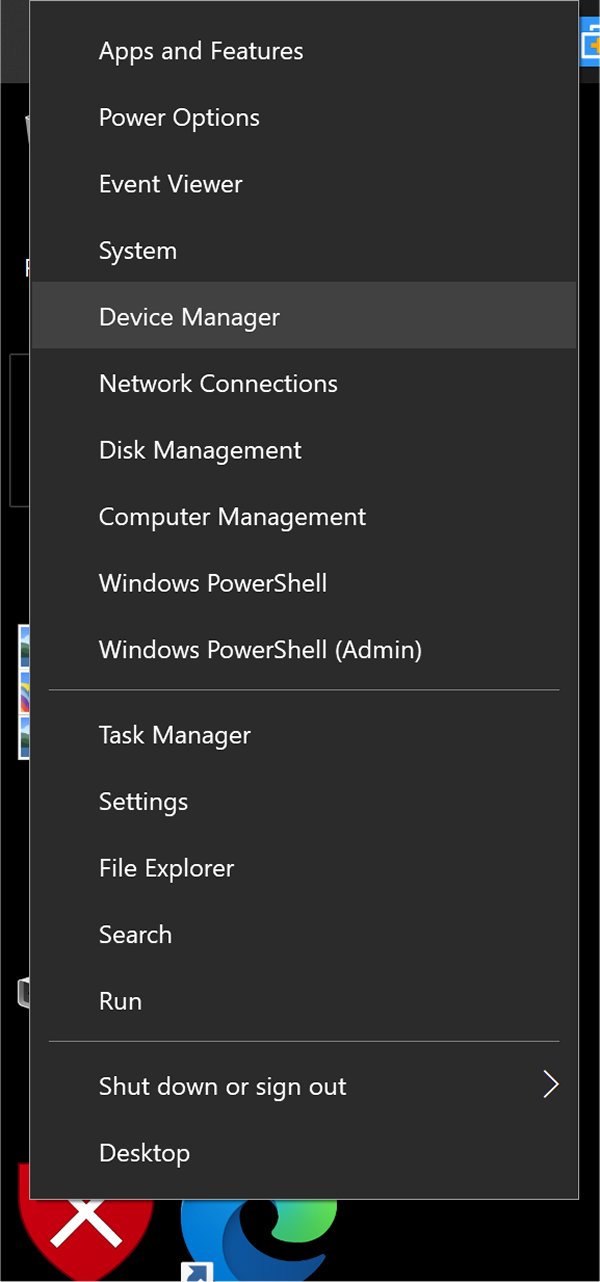The width and height of the screenshot is (600, 1282).
Task: Select Desktop to show the desktop
Action: [144, 1152]
